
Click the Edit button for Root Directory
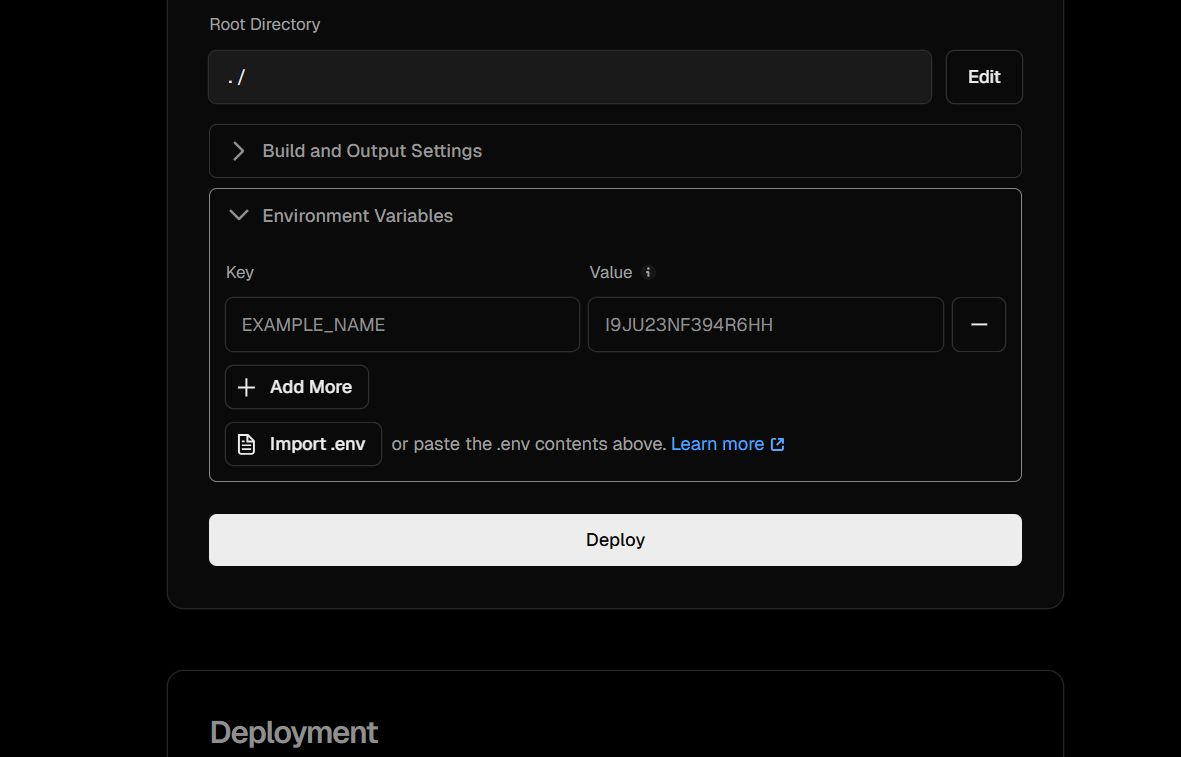pyautogui.click(x=984, y=77)
